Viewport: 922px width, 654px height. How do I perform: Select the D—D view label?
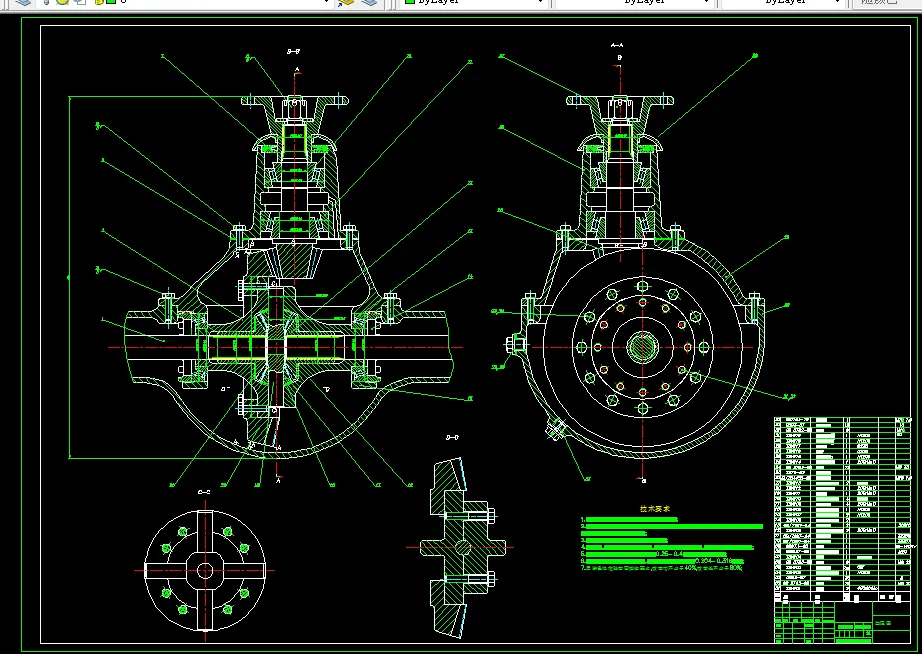pos(452,438)
